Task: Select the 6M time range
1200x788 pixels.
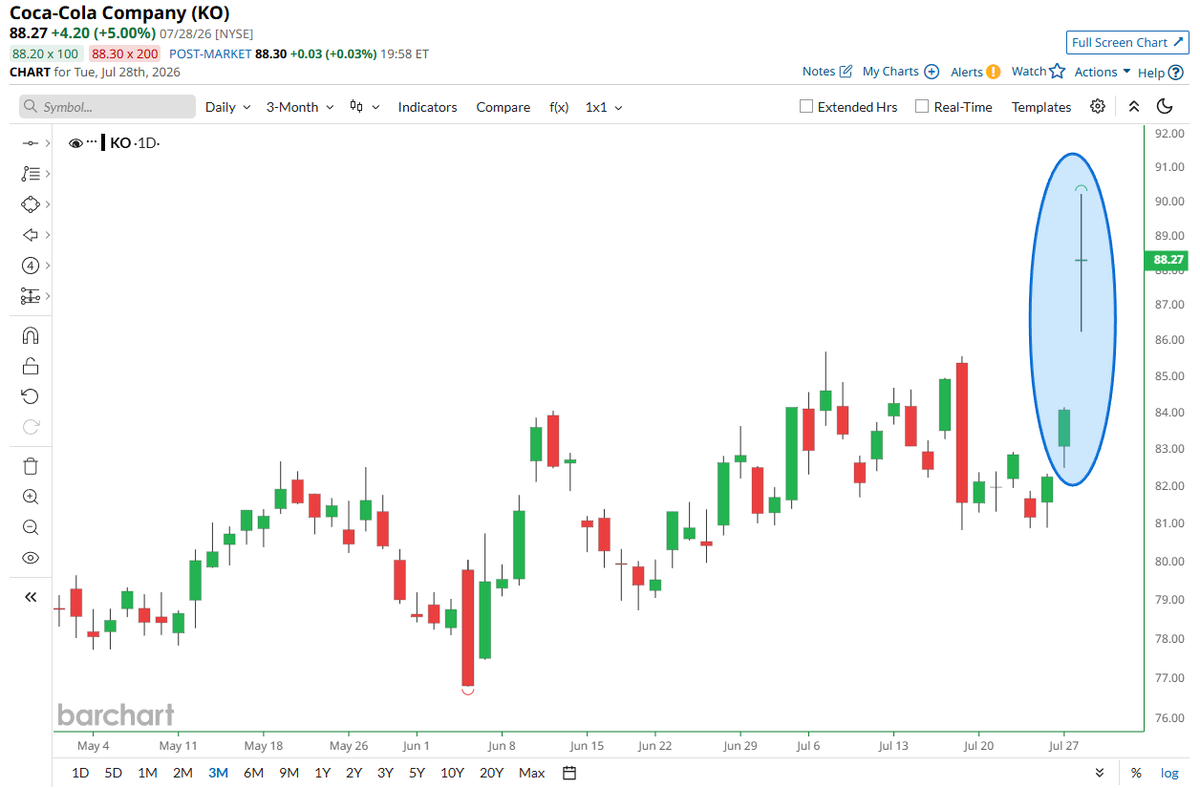Action: coord(253,772)
